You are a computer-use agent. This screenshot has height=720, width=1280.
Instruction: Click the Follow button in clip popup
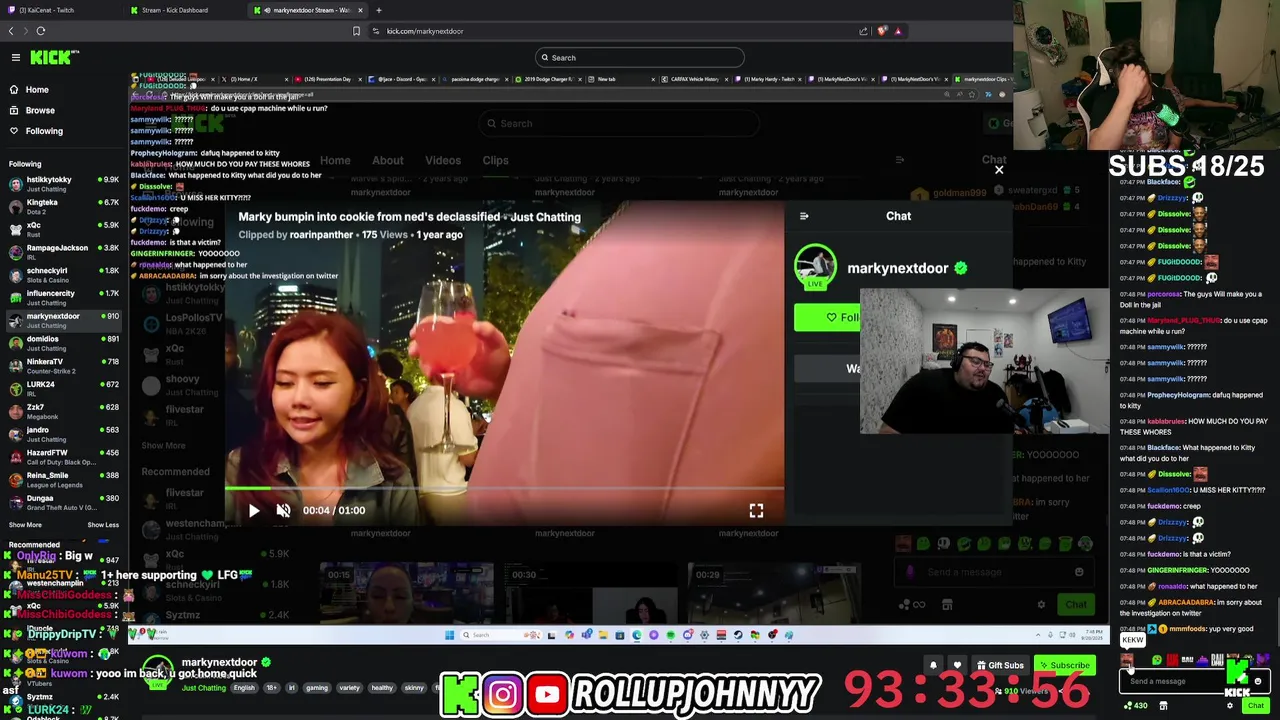click(x=827, y=318)
